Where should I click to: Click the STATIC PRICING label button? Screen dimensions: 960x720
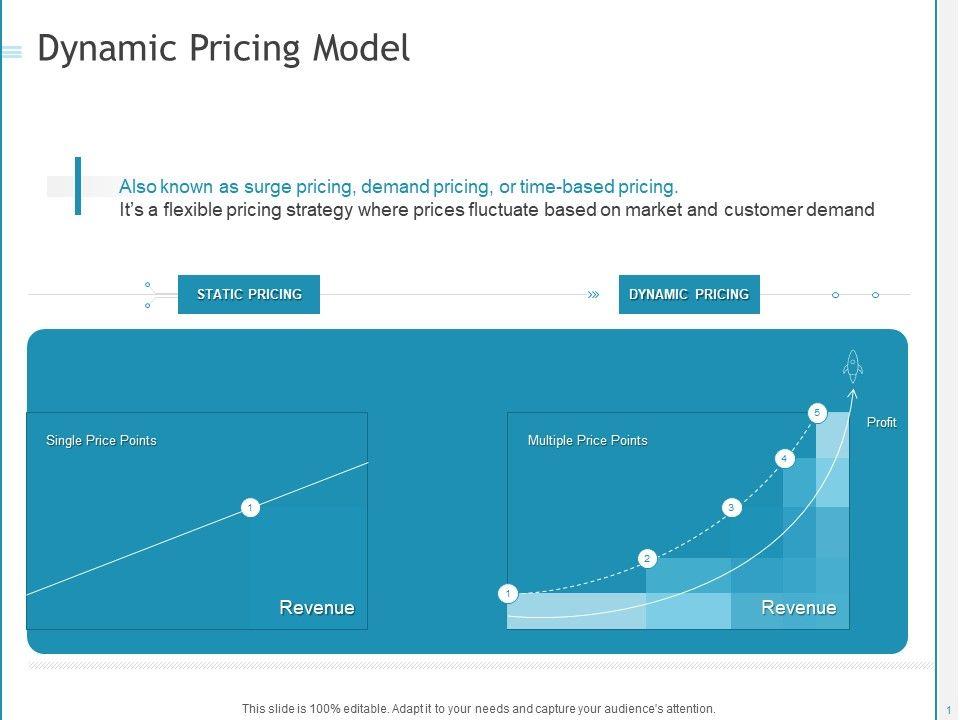[249, 295]
